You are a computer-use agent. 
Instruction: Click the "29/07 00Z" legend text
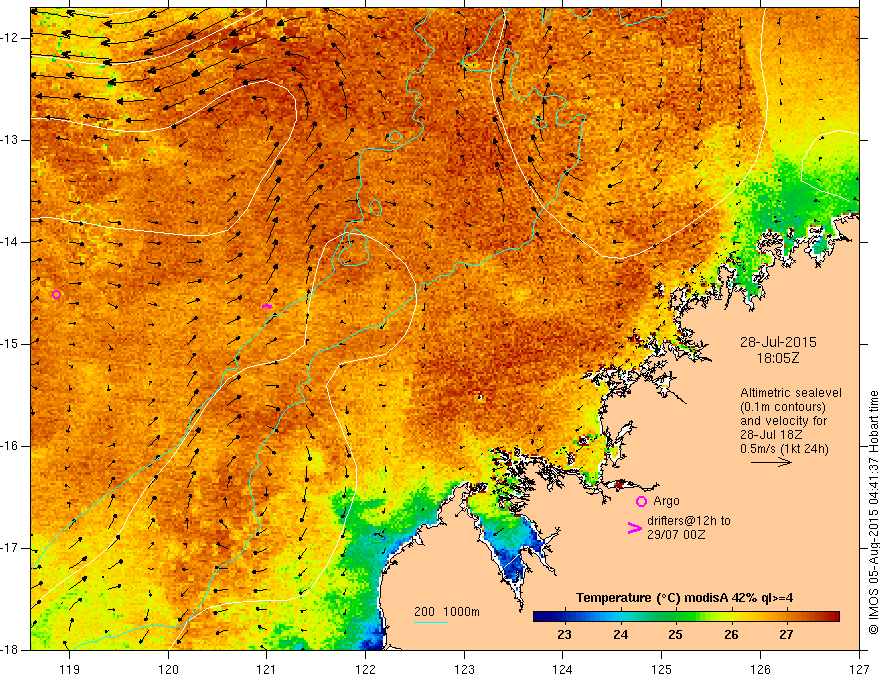(676, 535)
